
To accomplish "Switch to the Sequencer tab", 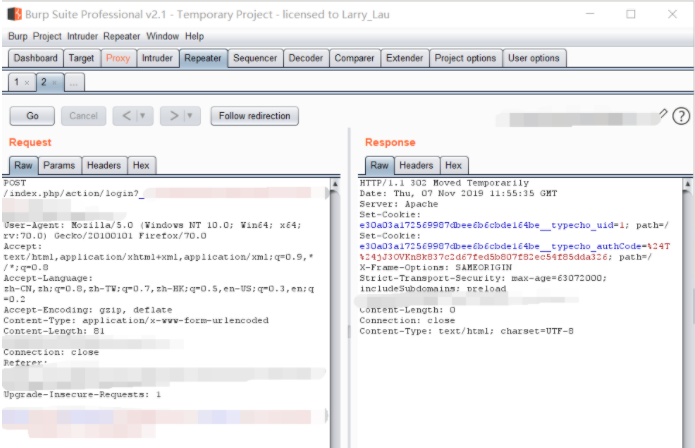I will coord(255,58).
